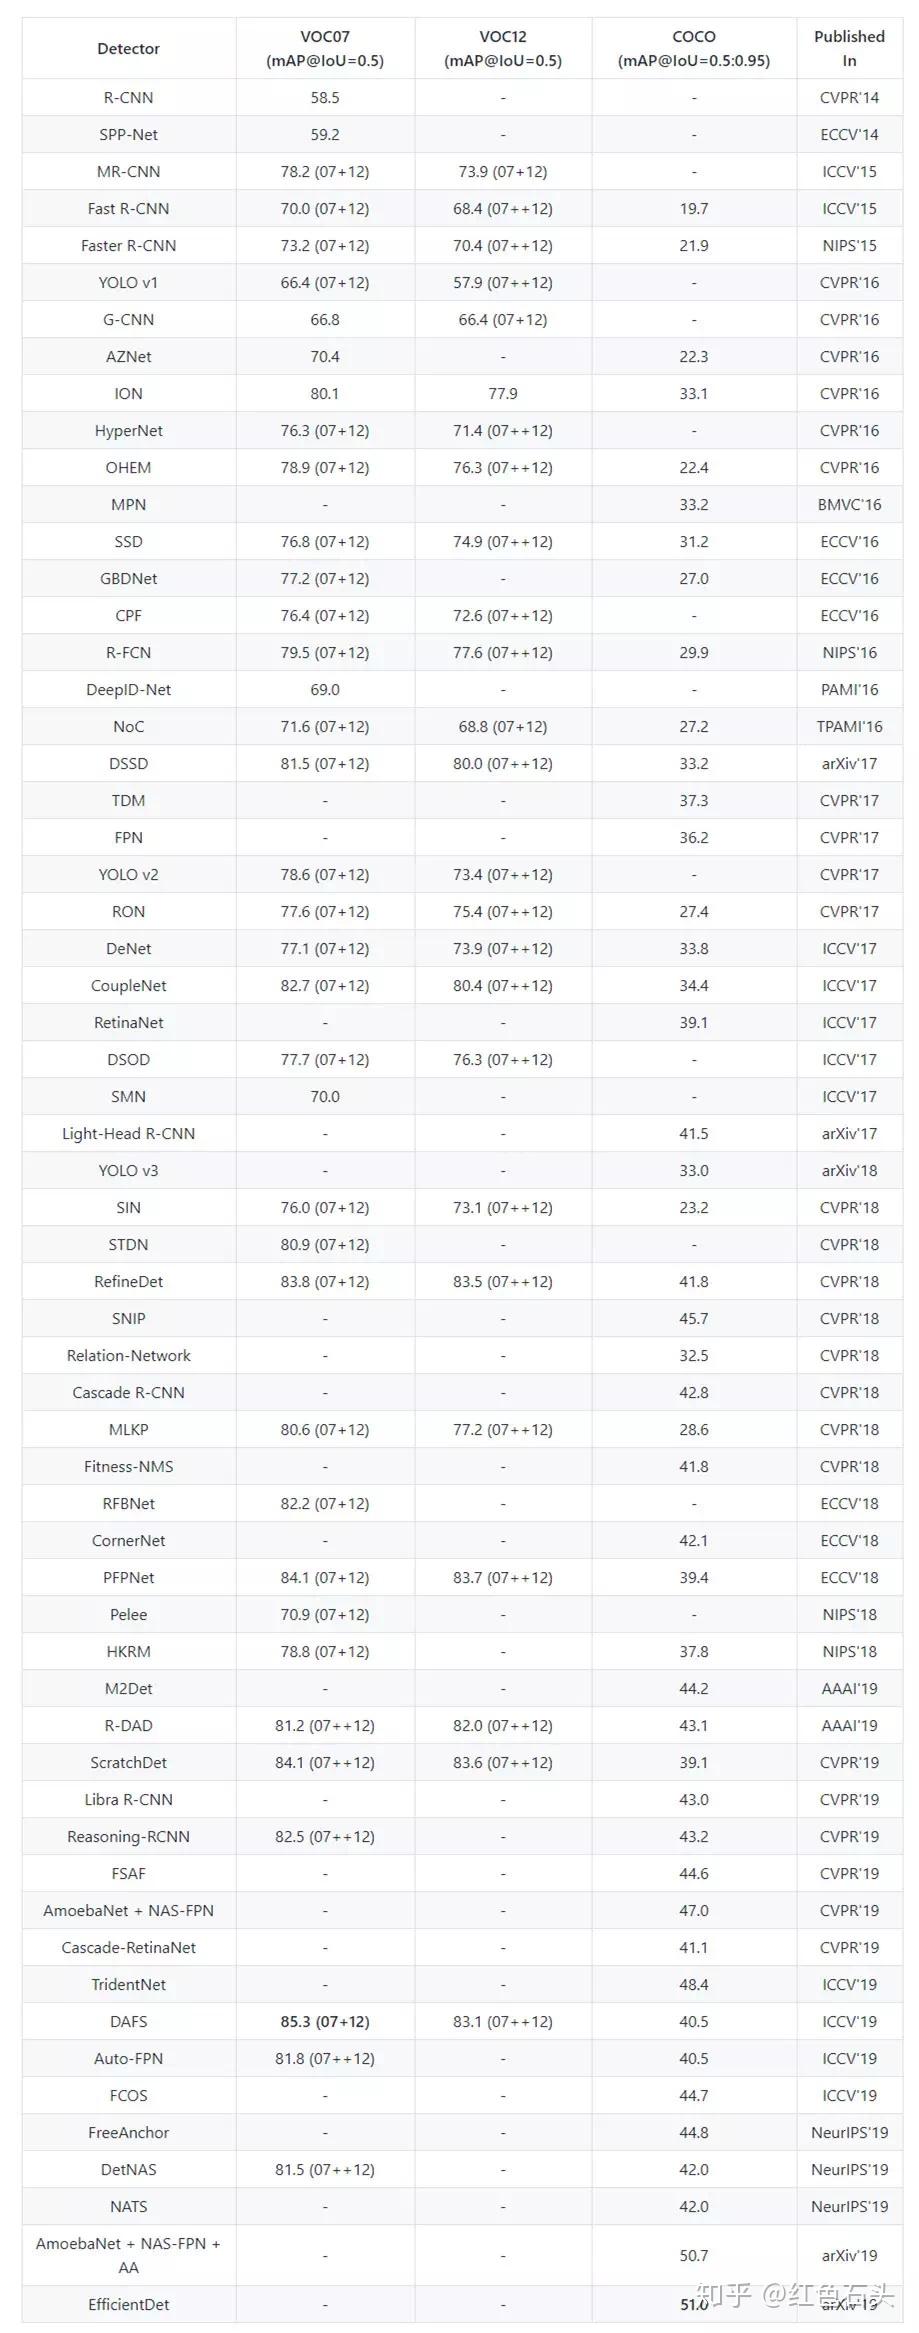The image size is (919, 2333).
Task: Click the COCO column header
Action: tap(693, 48)
